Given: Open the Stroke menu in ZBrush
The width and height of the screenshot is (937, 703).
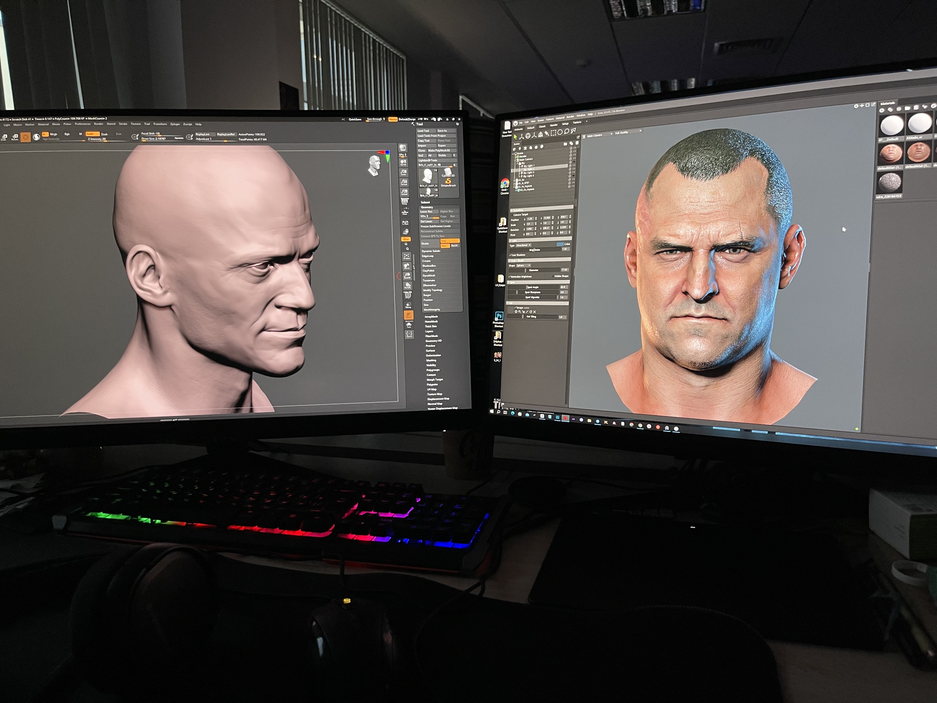Looking at the screenshot, I should coord(123,124).
